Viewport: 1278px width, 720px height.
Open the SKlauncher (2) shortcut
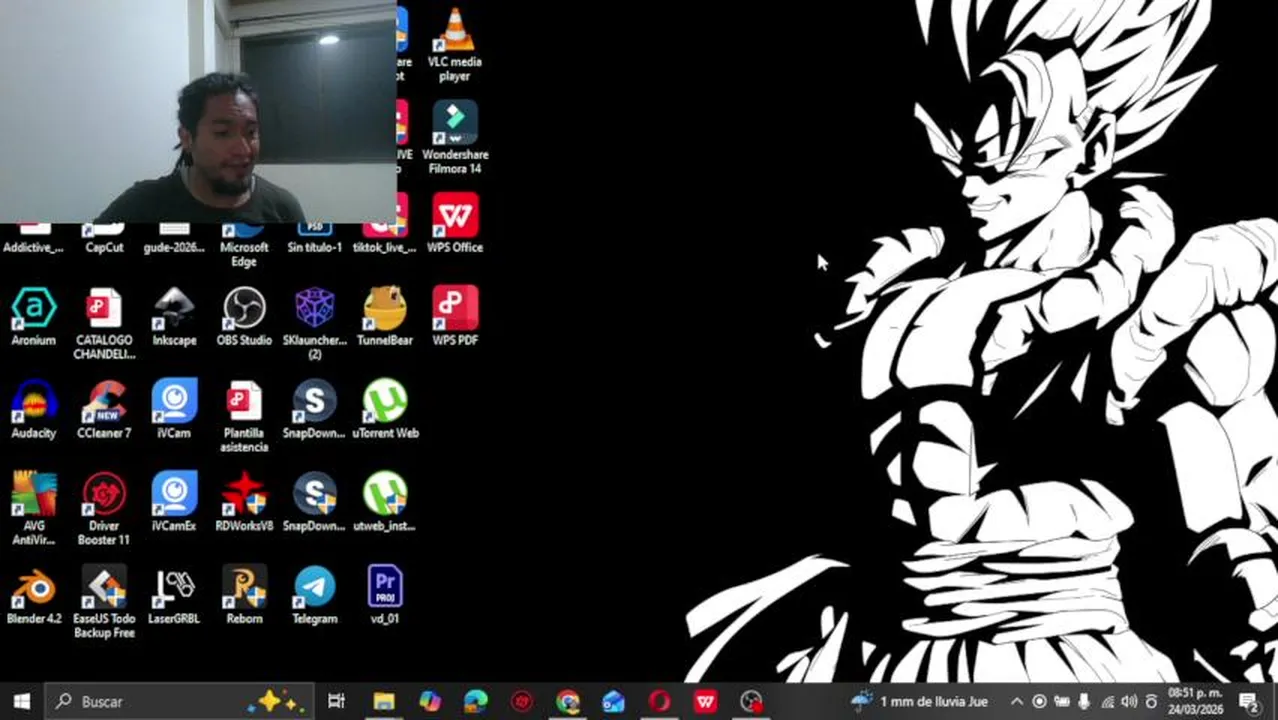click(314, 323)
